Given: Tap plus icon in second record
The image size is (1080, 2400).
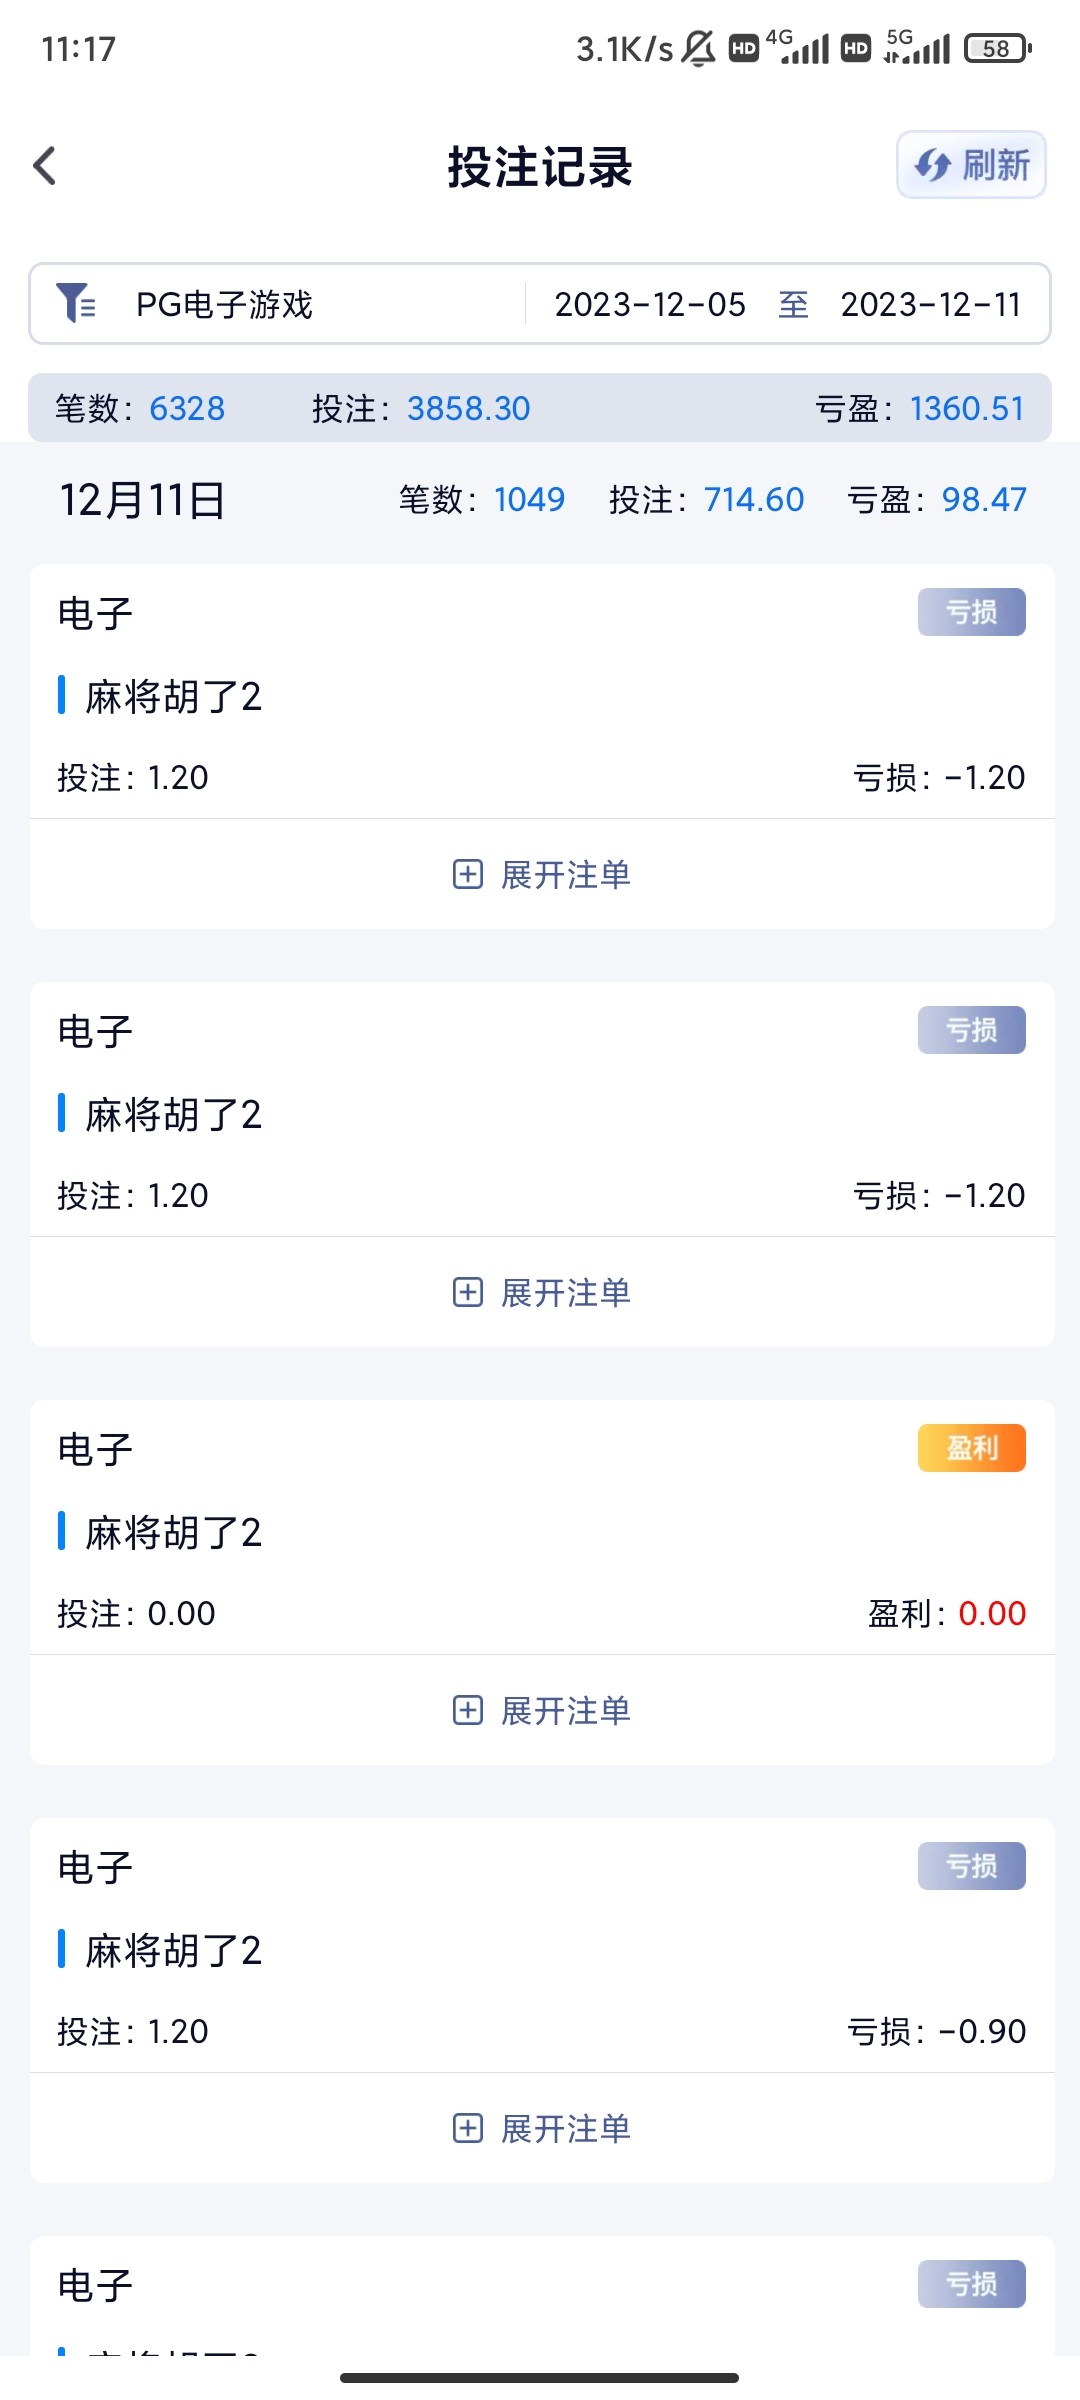Looking at the screenshot, I should [x=468, y=1293].
